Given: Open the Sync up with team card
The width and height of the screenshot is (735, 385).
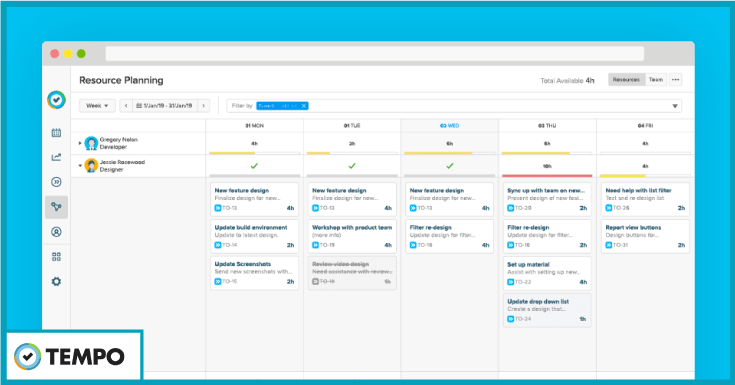Looking at the screenshot, I should [547, 199].
